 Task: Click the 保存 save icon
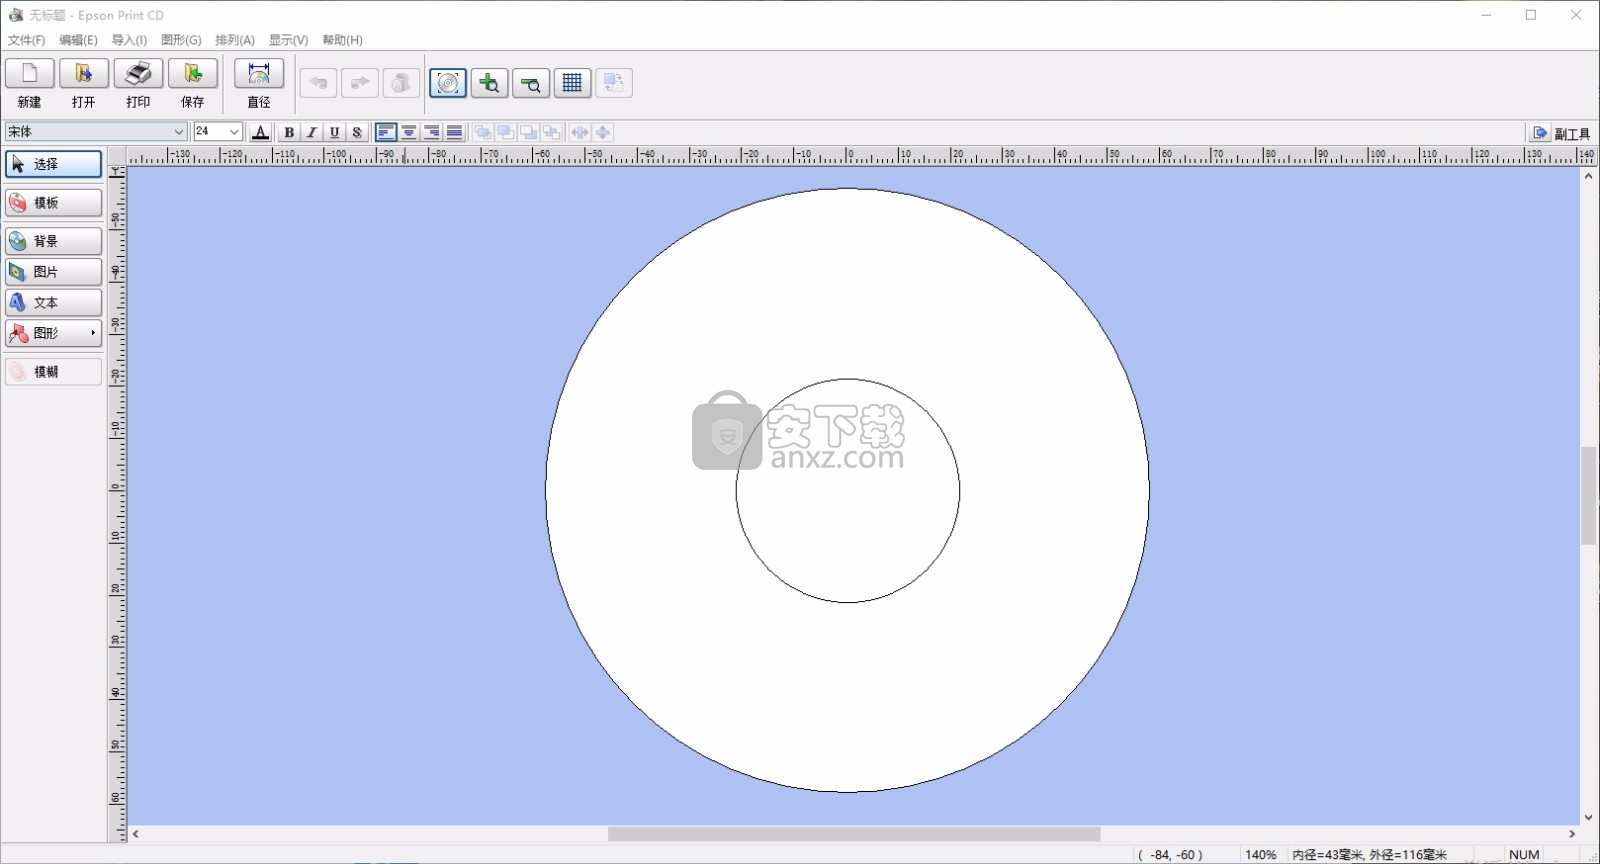192,74
